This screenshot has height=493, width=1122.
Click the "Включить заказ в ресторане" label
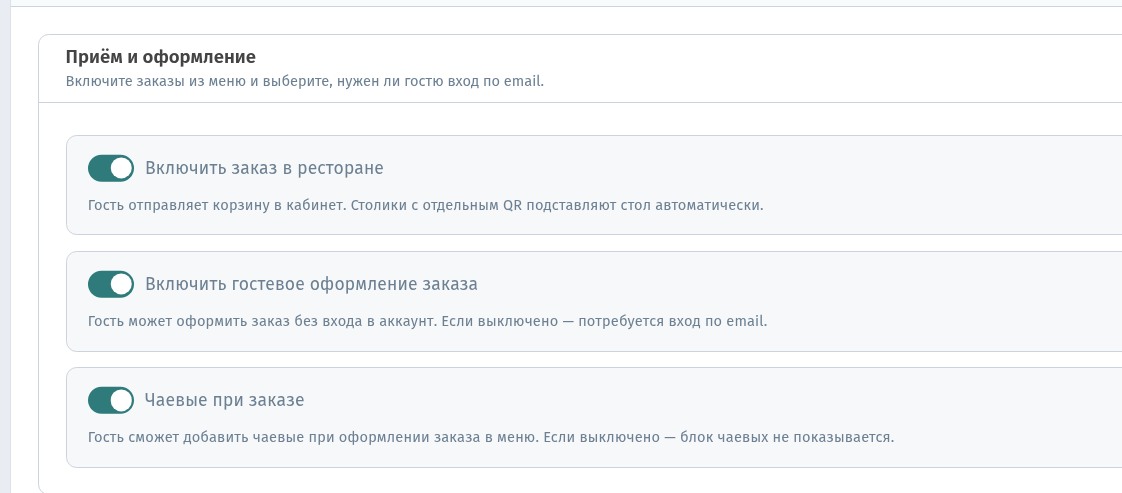point(264,168)
